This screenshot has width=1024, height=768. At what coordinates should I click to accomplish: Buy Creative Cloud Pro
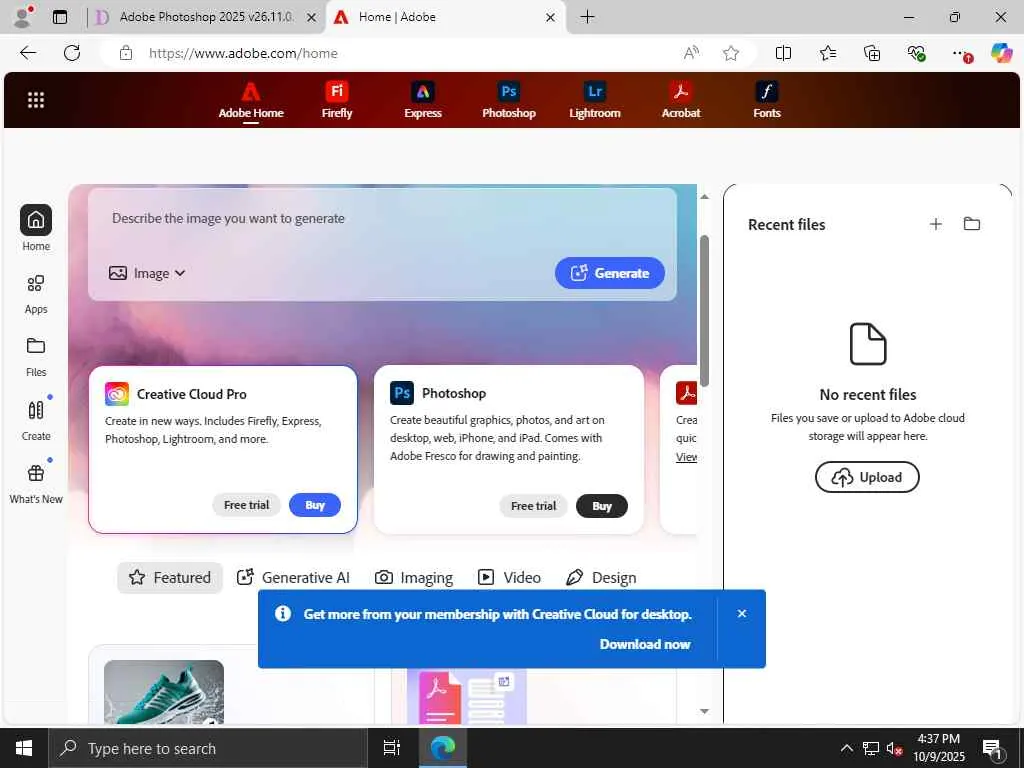315,505
